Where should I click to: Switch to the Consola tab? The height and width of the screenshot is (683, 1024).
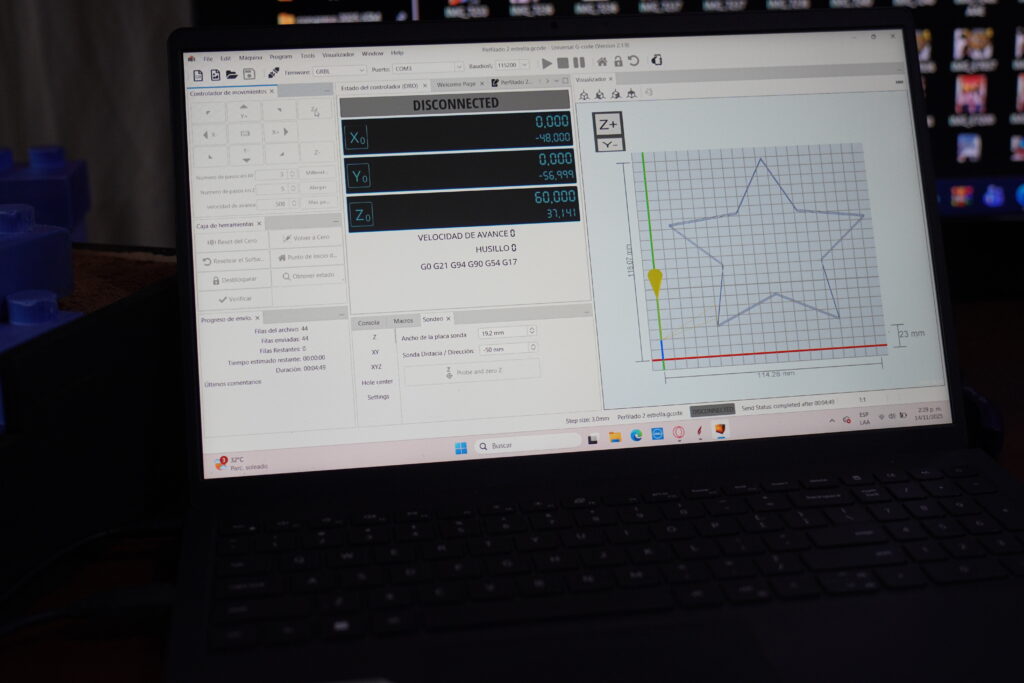pos(368,322)
